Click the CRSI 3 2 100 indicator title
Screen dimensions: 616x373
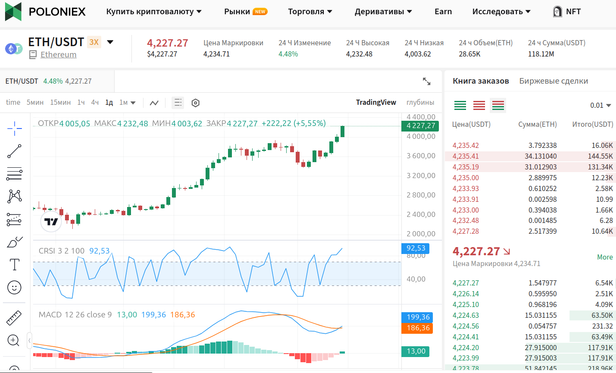point(61,251)
